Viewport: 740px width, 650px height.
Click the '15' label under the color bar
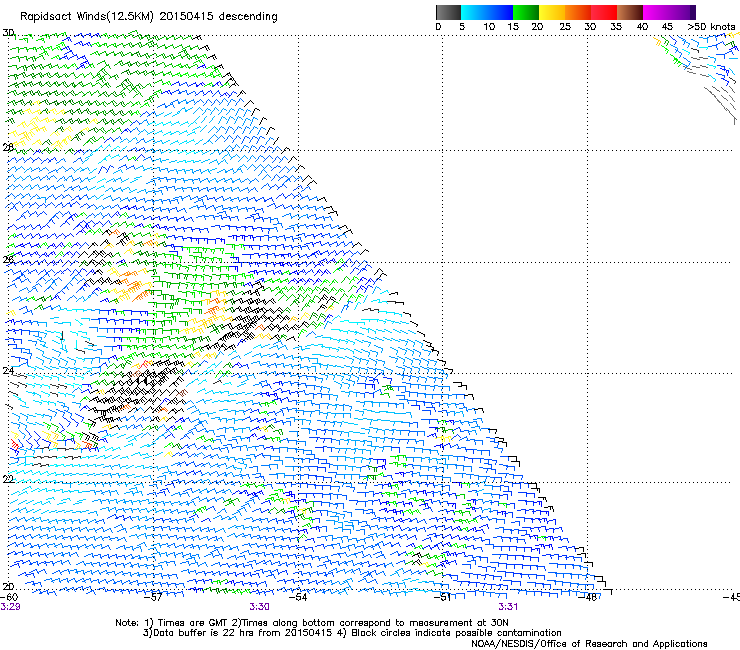point(513,27)
